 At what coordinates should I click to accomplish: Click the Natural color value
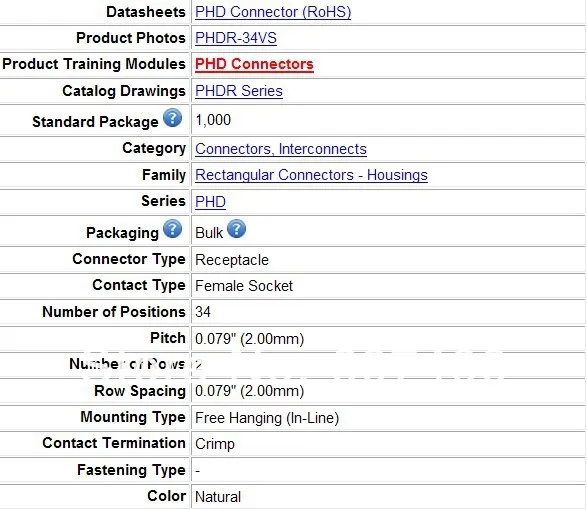tap(218, 497)
